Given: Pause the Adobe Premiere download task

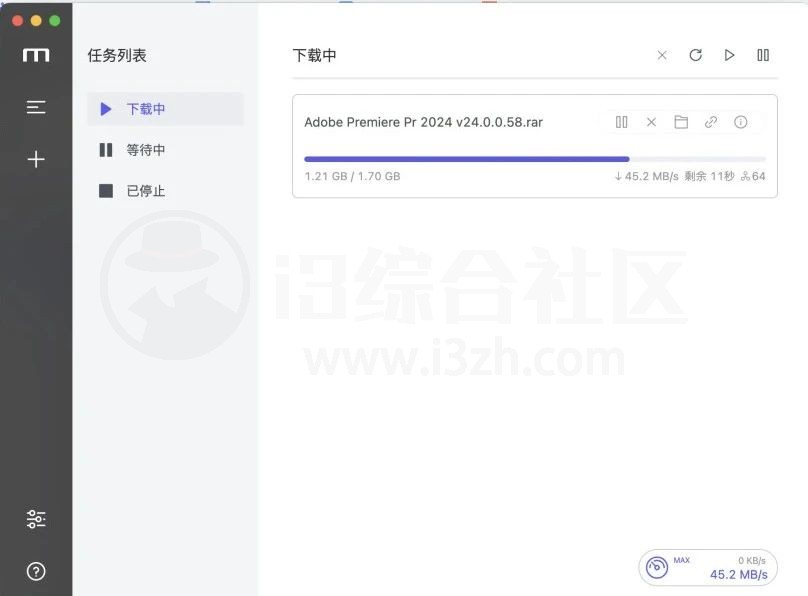Looking at the screenshot, I should click(x=622, y=122).
